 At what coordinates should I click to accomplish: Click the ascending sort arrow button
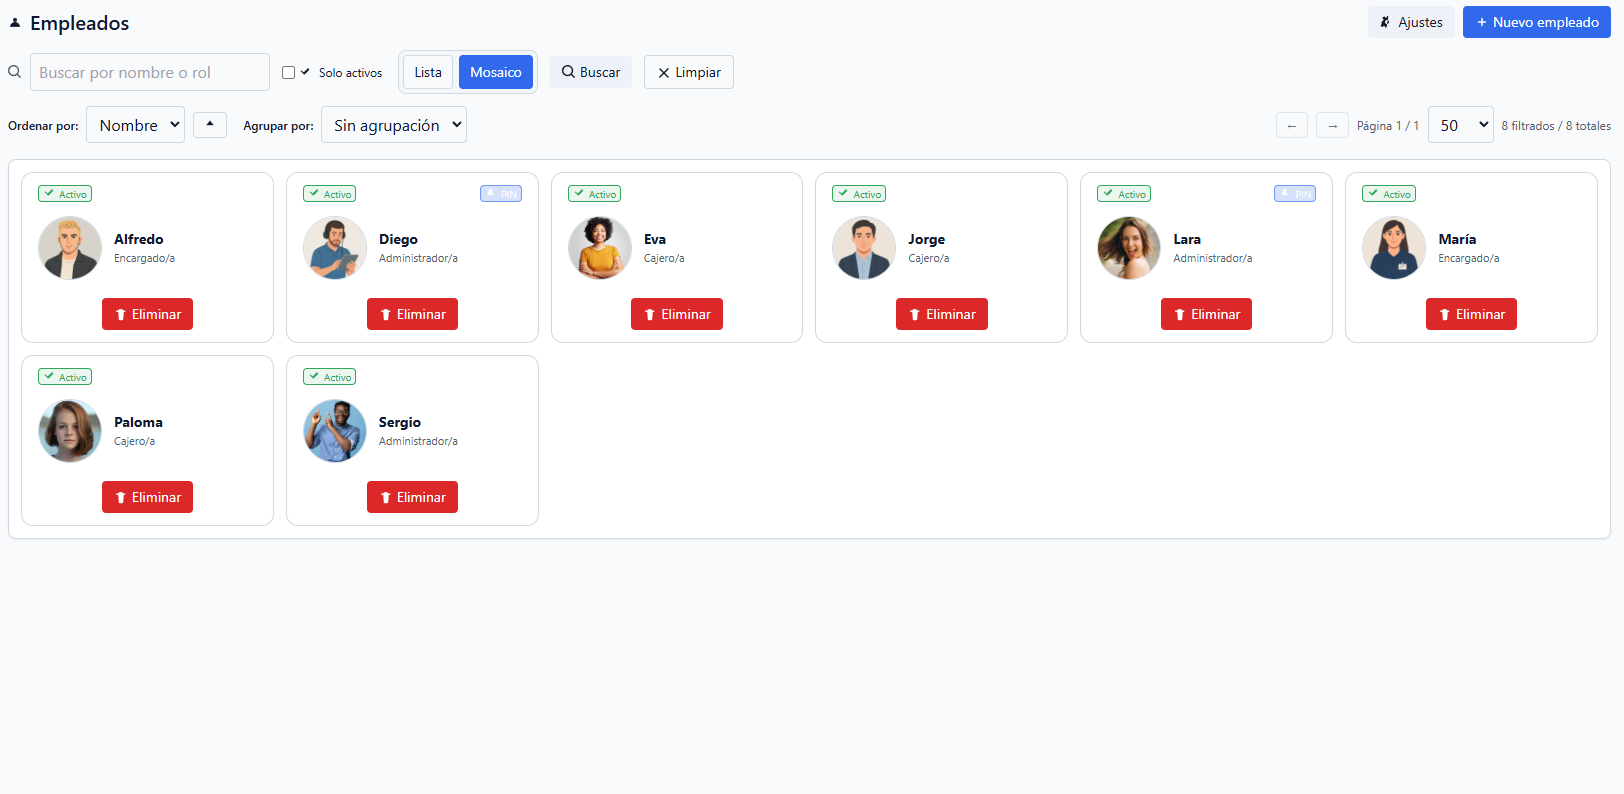point(210,125)
